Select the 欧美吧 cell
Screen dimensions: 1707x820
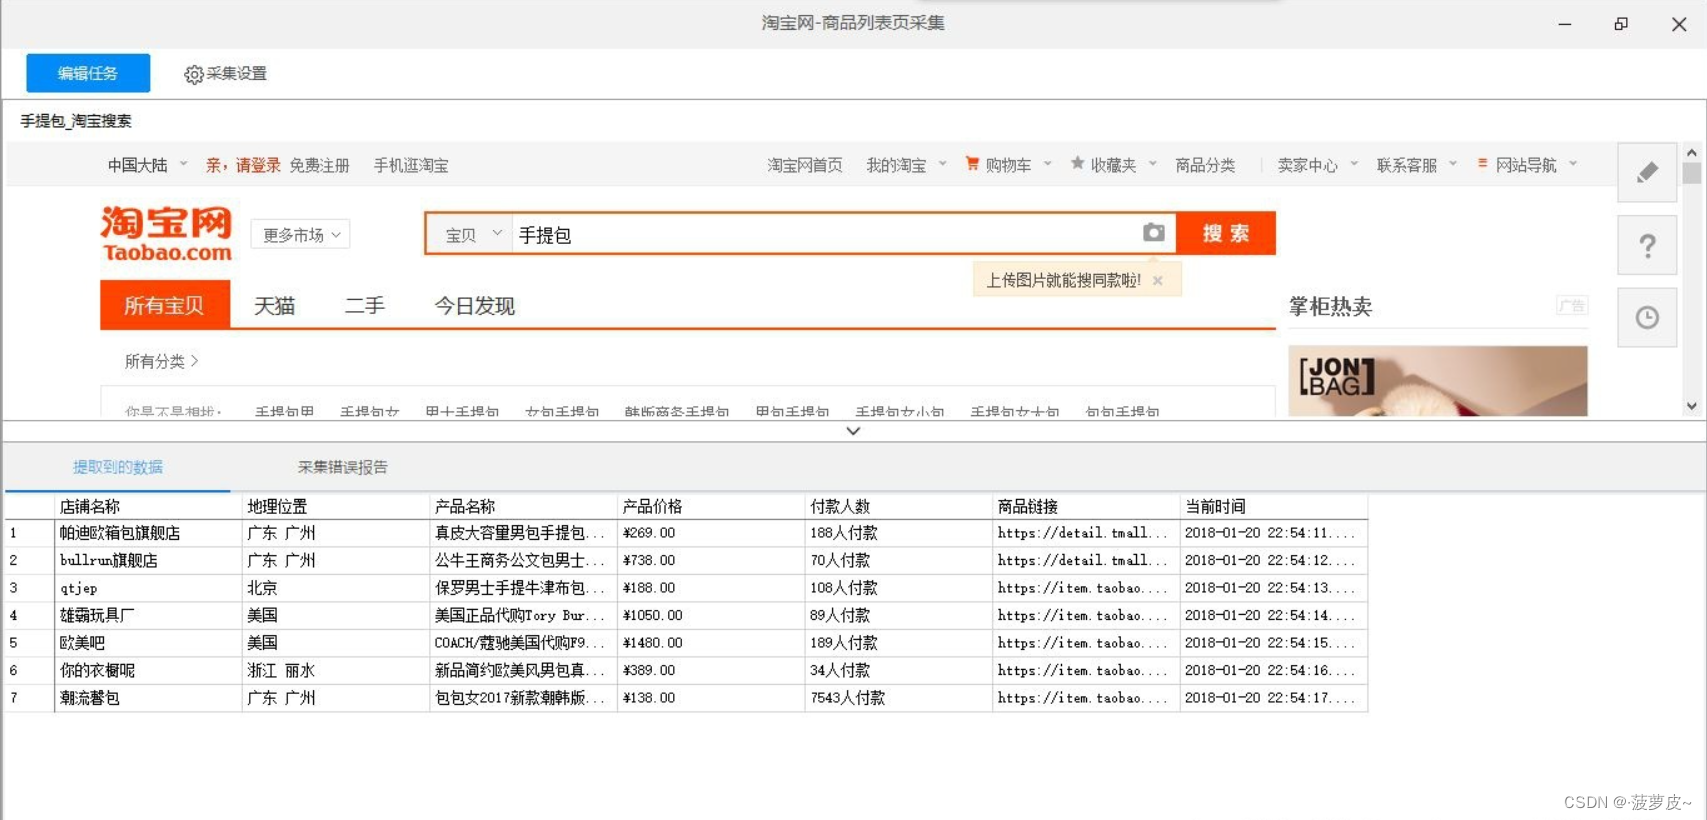[x=148, y=643]
